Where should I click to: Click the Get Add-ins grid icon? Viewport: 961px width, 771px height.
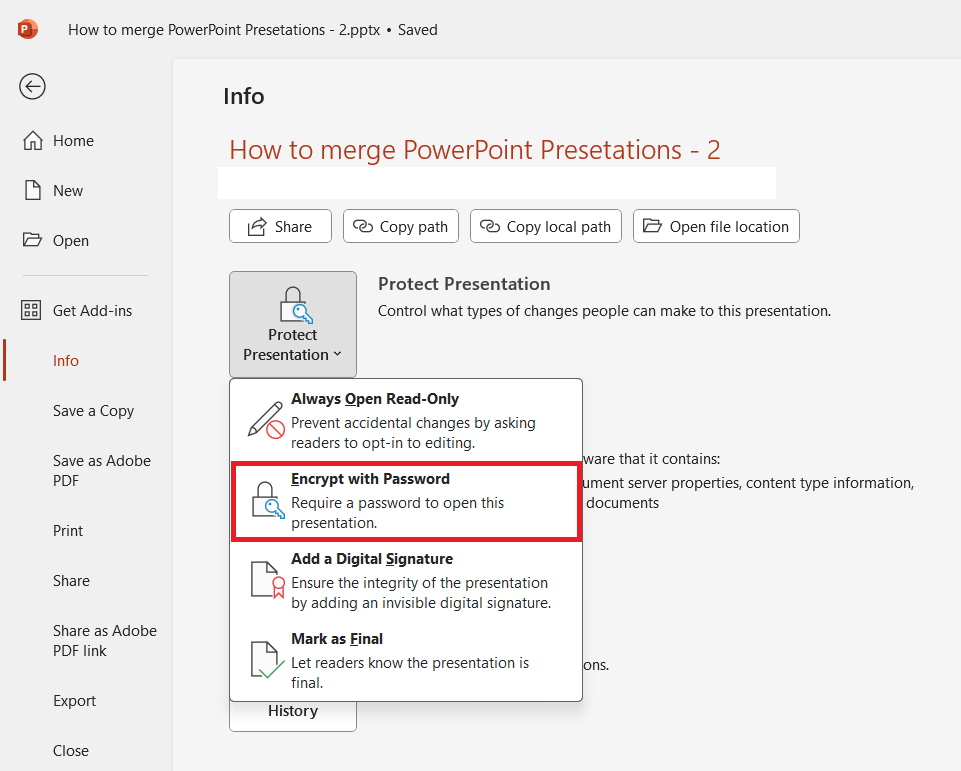tap(31, 310)
